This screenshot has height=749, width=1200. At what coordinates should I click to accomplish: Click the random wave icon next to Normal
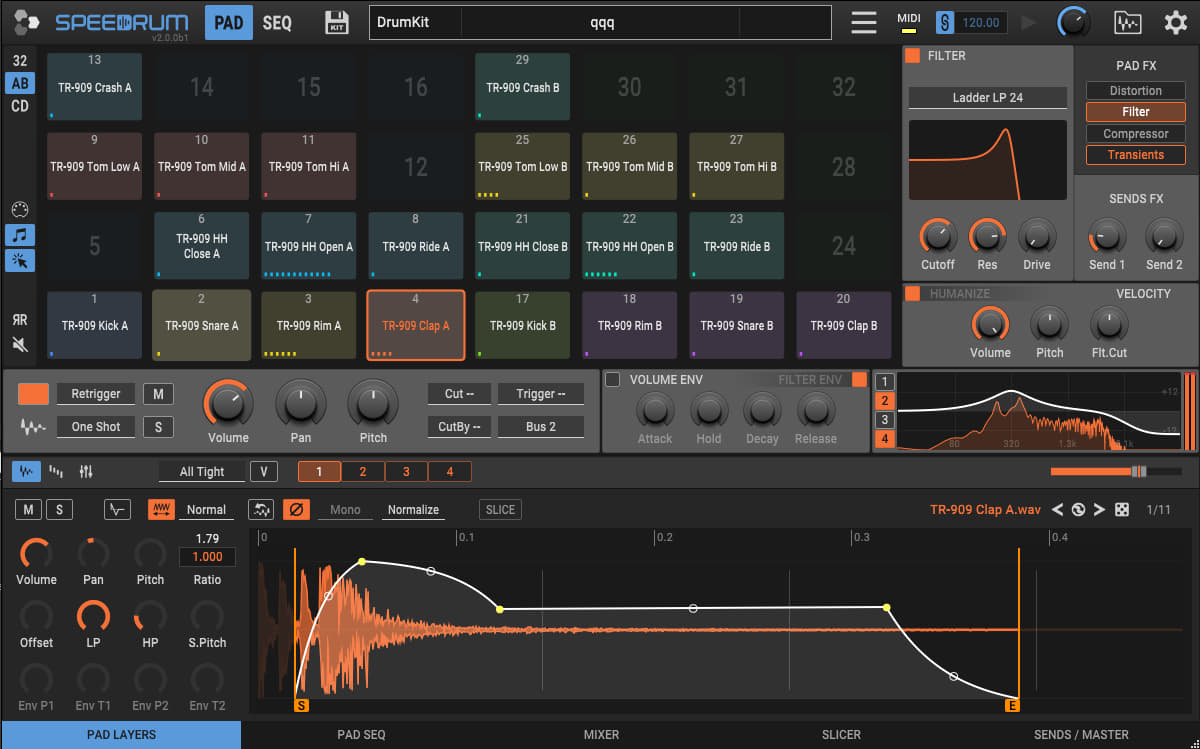(x=262, y=509)
